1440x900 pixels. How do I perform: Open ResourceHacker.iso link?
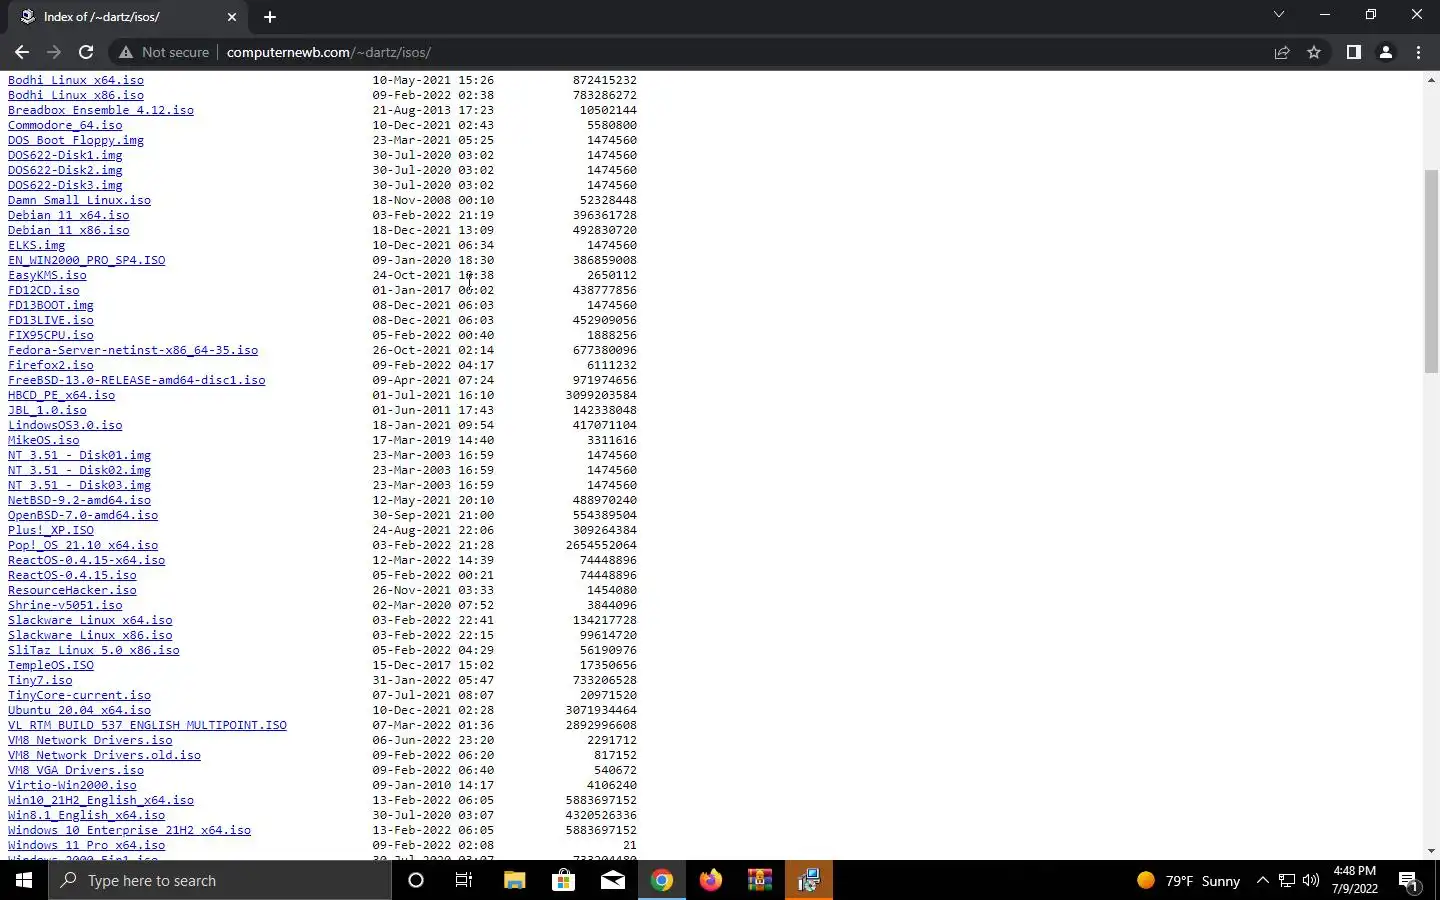coord(72,590)
